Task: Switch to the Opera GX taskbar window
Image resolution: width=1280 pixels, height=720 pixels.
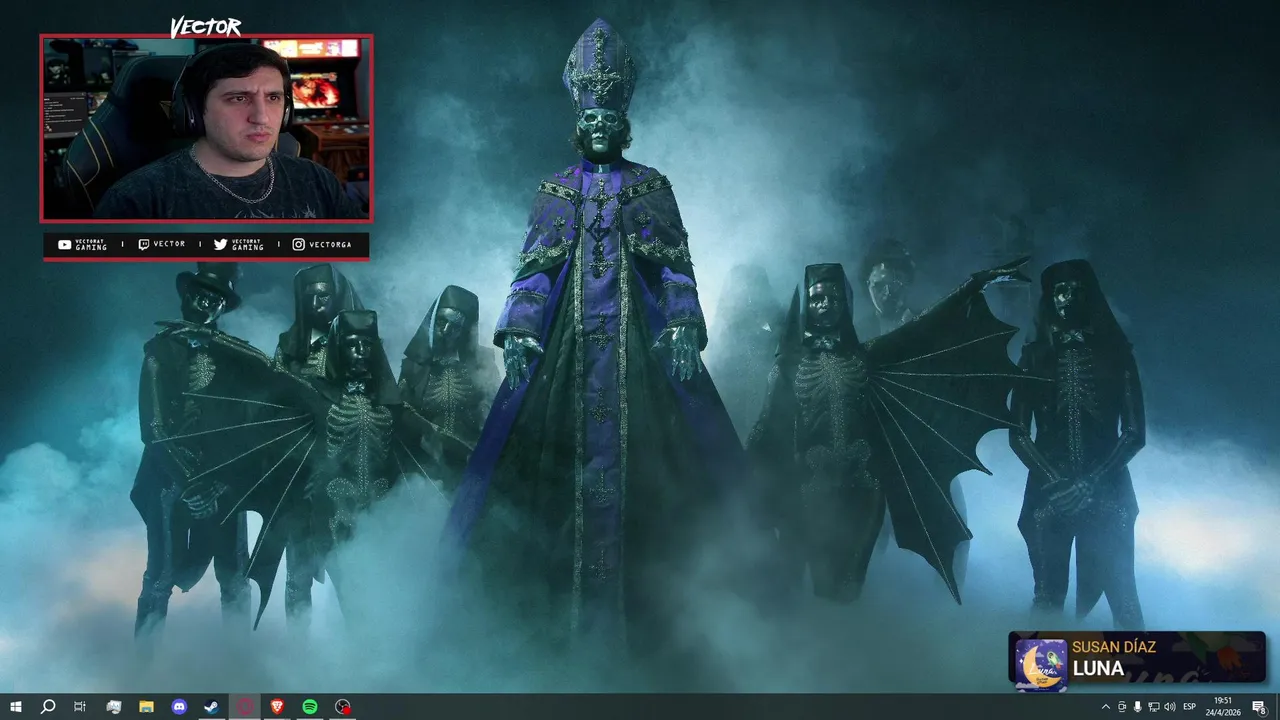Action: click(245, 707)
